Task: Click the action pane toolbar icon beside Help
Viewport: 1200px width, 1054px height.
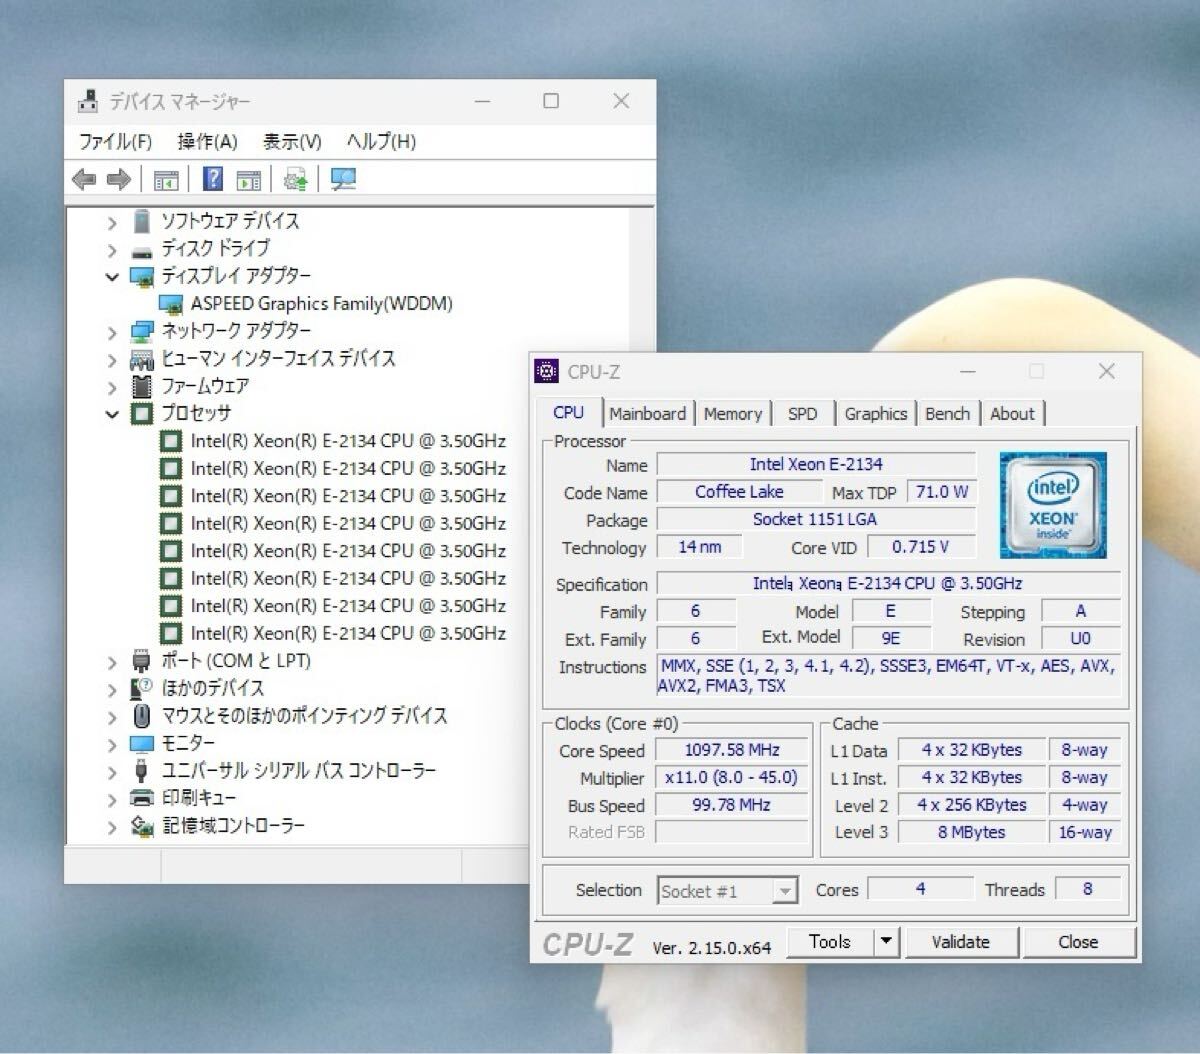Action: coord(249,180)
